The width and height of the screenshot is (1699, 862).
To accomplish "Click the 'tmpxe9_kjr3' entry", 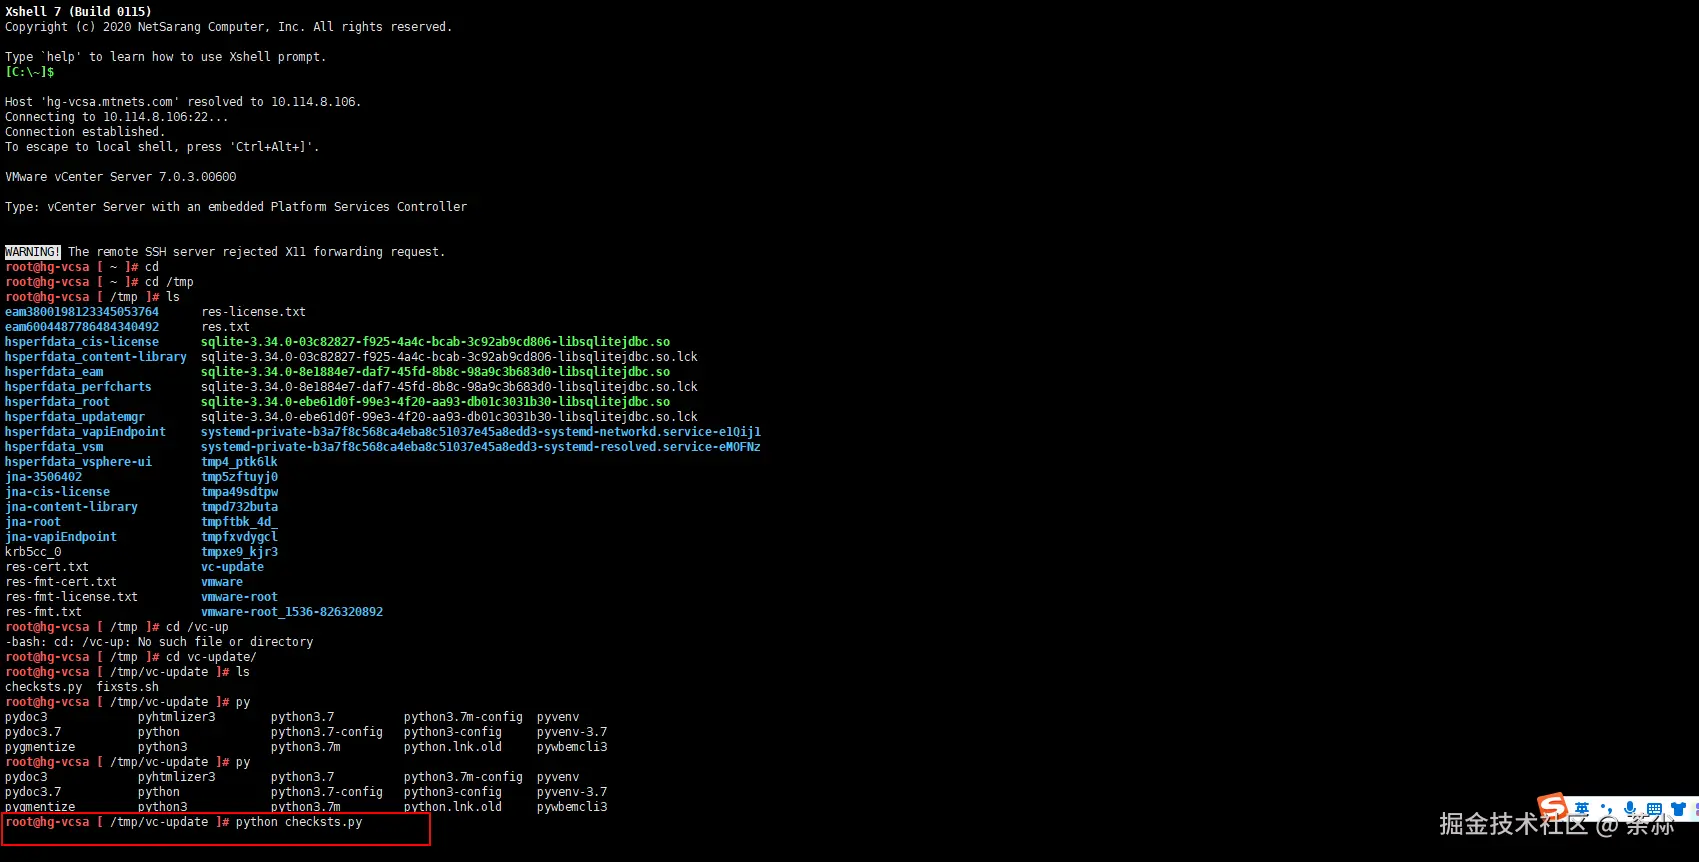I will click(239, 552).
